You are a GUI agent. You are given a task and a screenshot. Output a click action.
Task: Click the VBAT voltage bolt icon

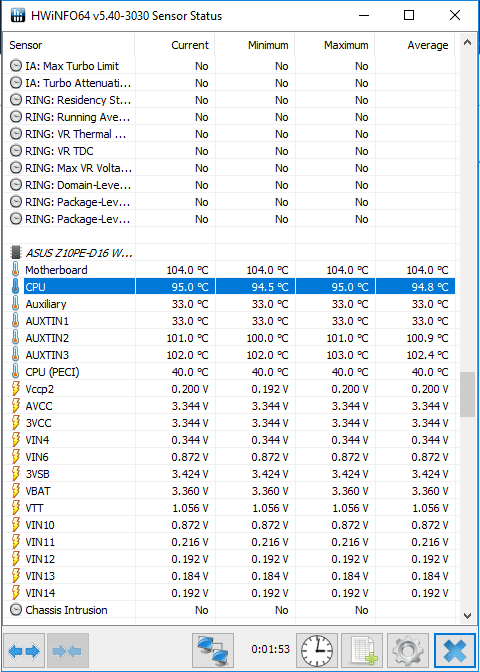pos(16,491)
